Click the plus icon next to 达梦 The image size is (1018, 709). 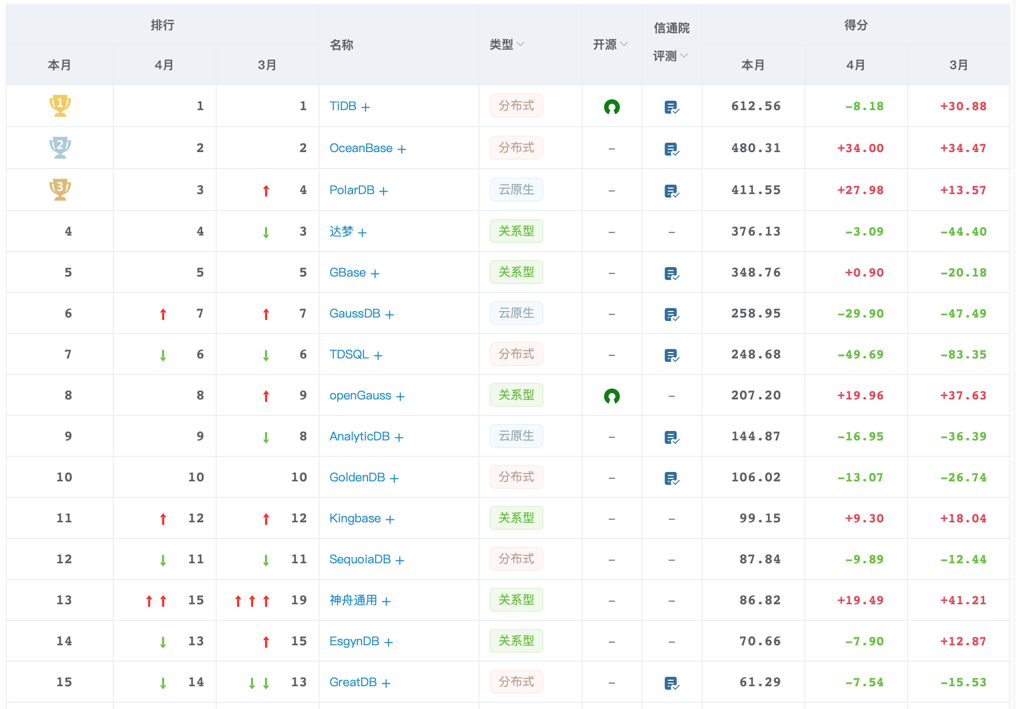pyautogui.click(x=362, y=232)
